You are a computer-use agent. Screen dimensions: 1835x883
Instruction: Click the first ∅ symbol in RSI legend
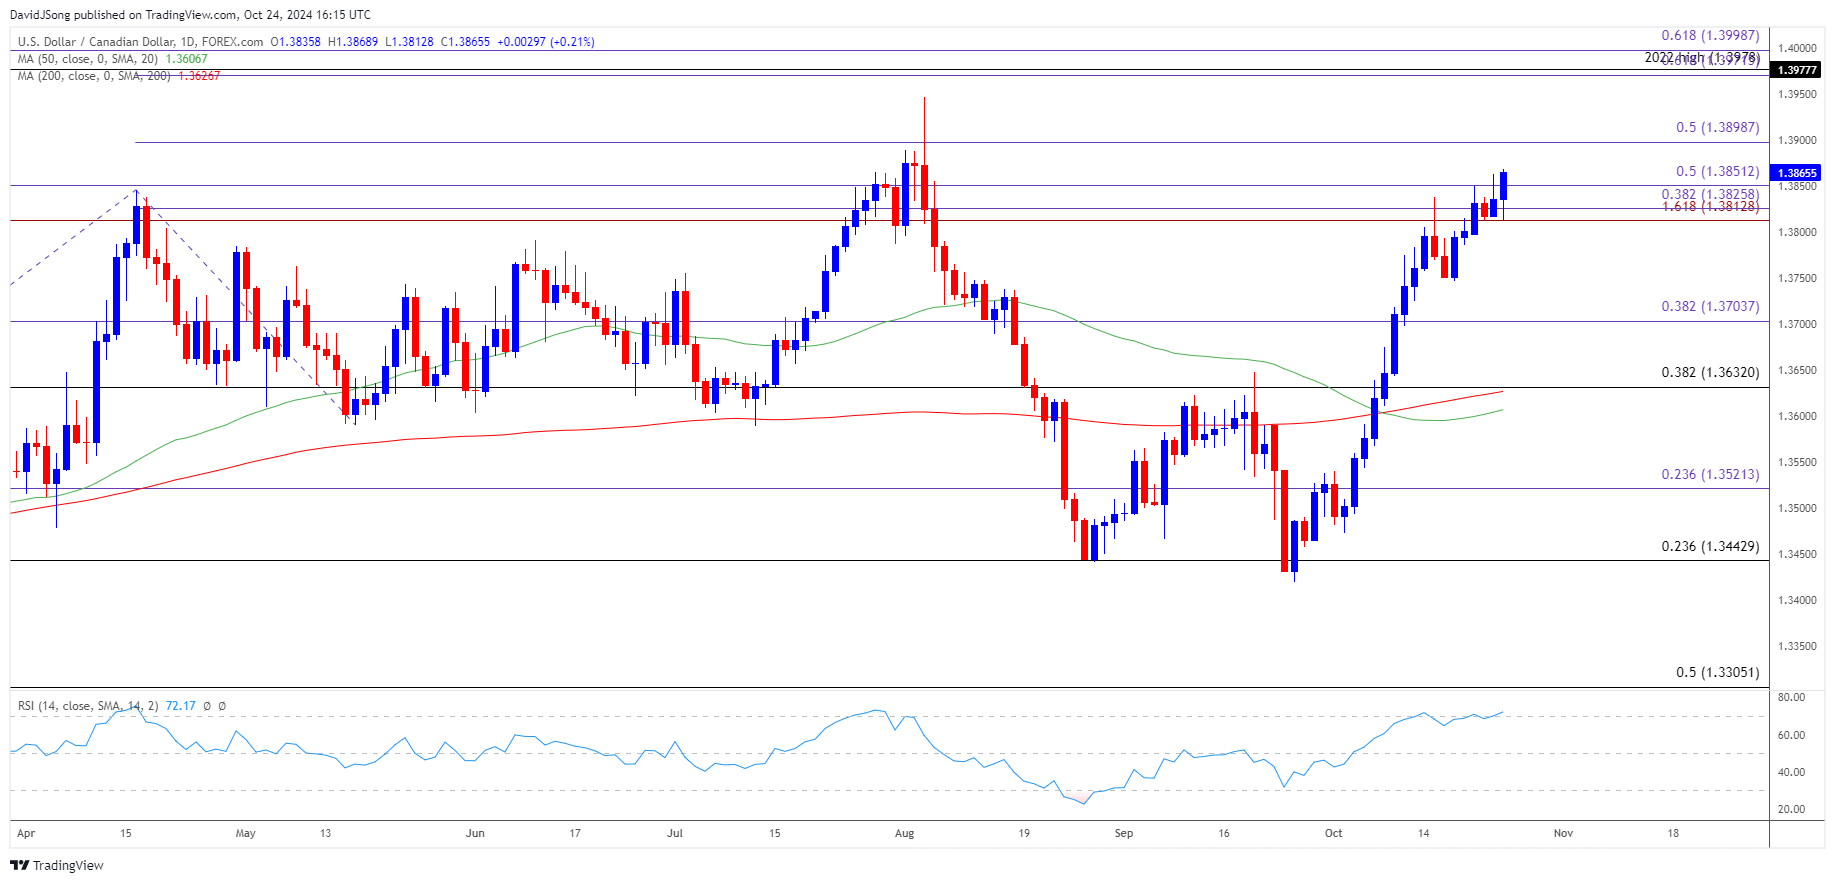[x=207, y=706]
